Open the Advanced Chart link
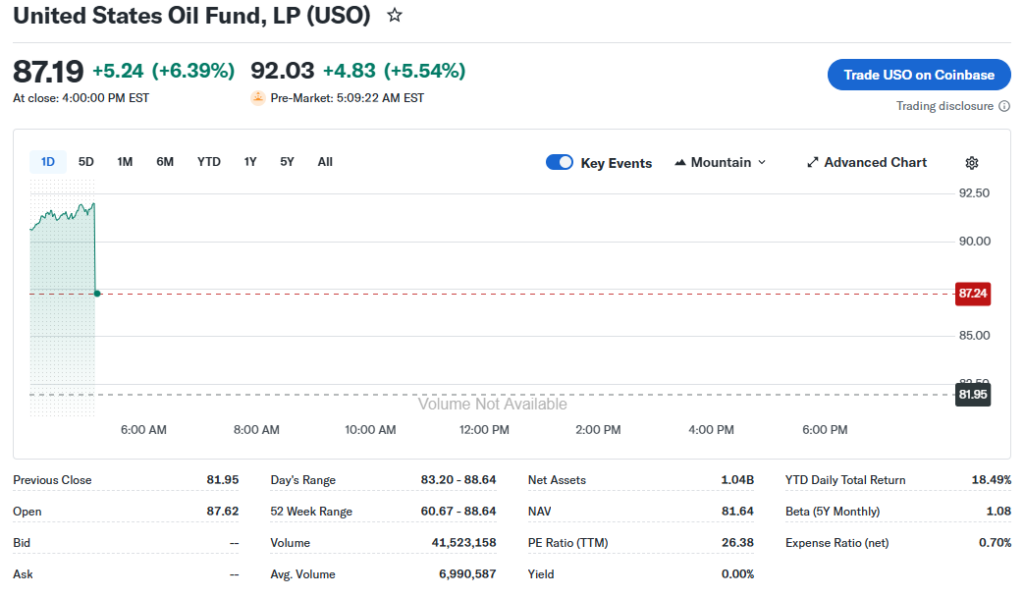This screenshot has height=597, width=1024. [x=875, y=163]
